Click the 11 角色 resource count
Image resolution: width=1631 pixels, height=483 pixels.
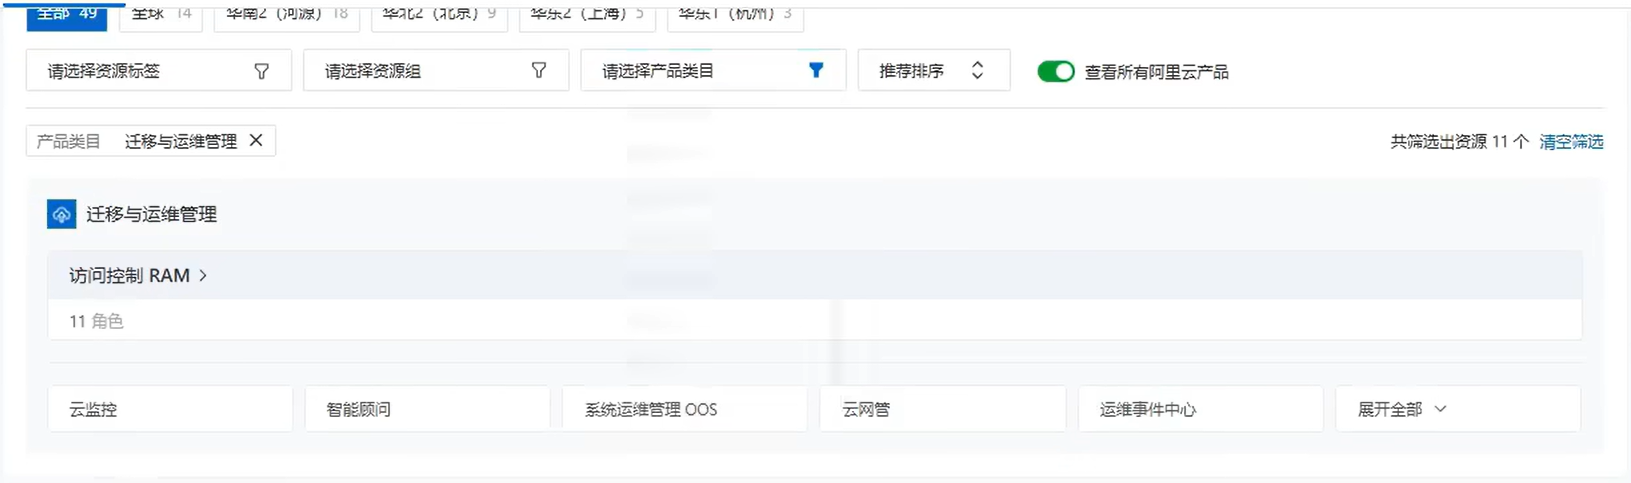96,321
